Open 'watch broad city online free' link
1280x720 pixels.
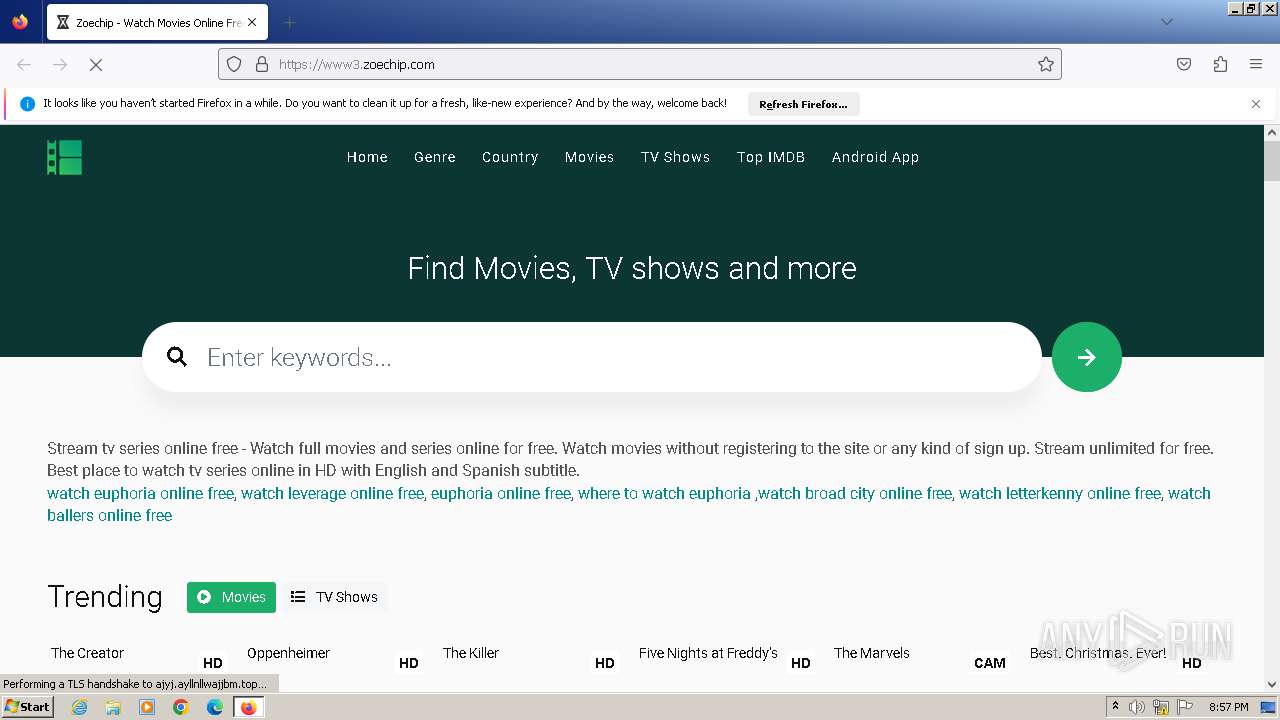pyautogui.click(x=855, y=493)
